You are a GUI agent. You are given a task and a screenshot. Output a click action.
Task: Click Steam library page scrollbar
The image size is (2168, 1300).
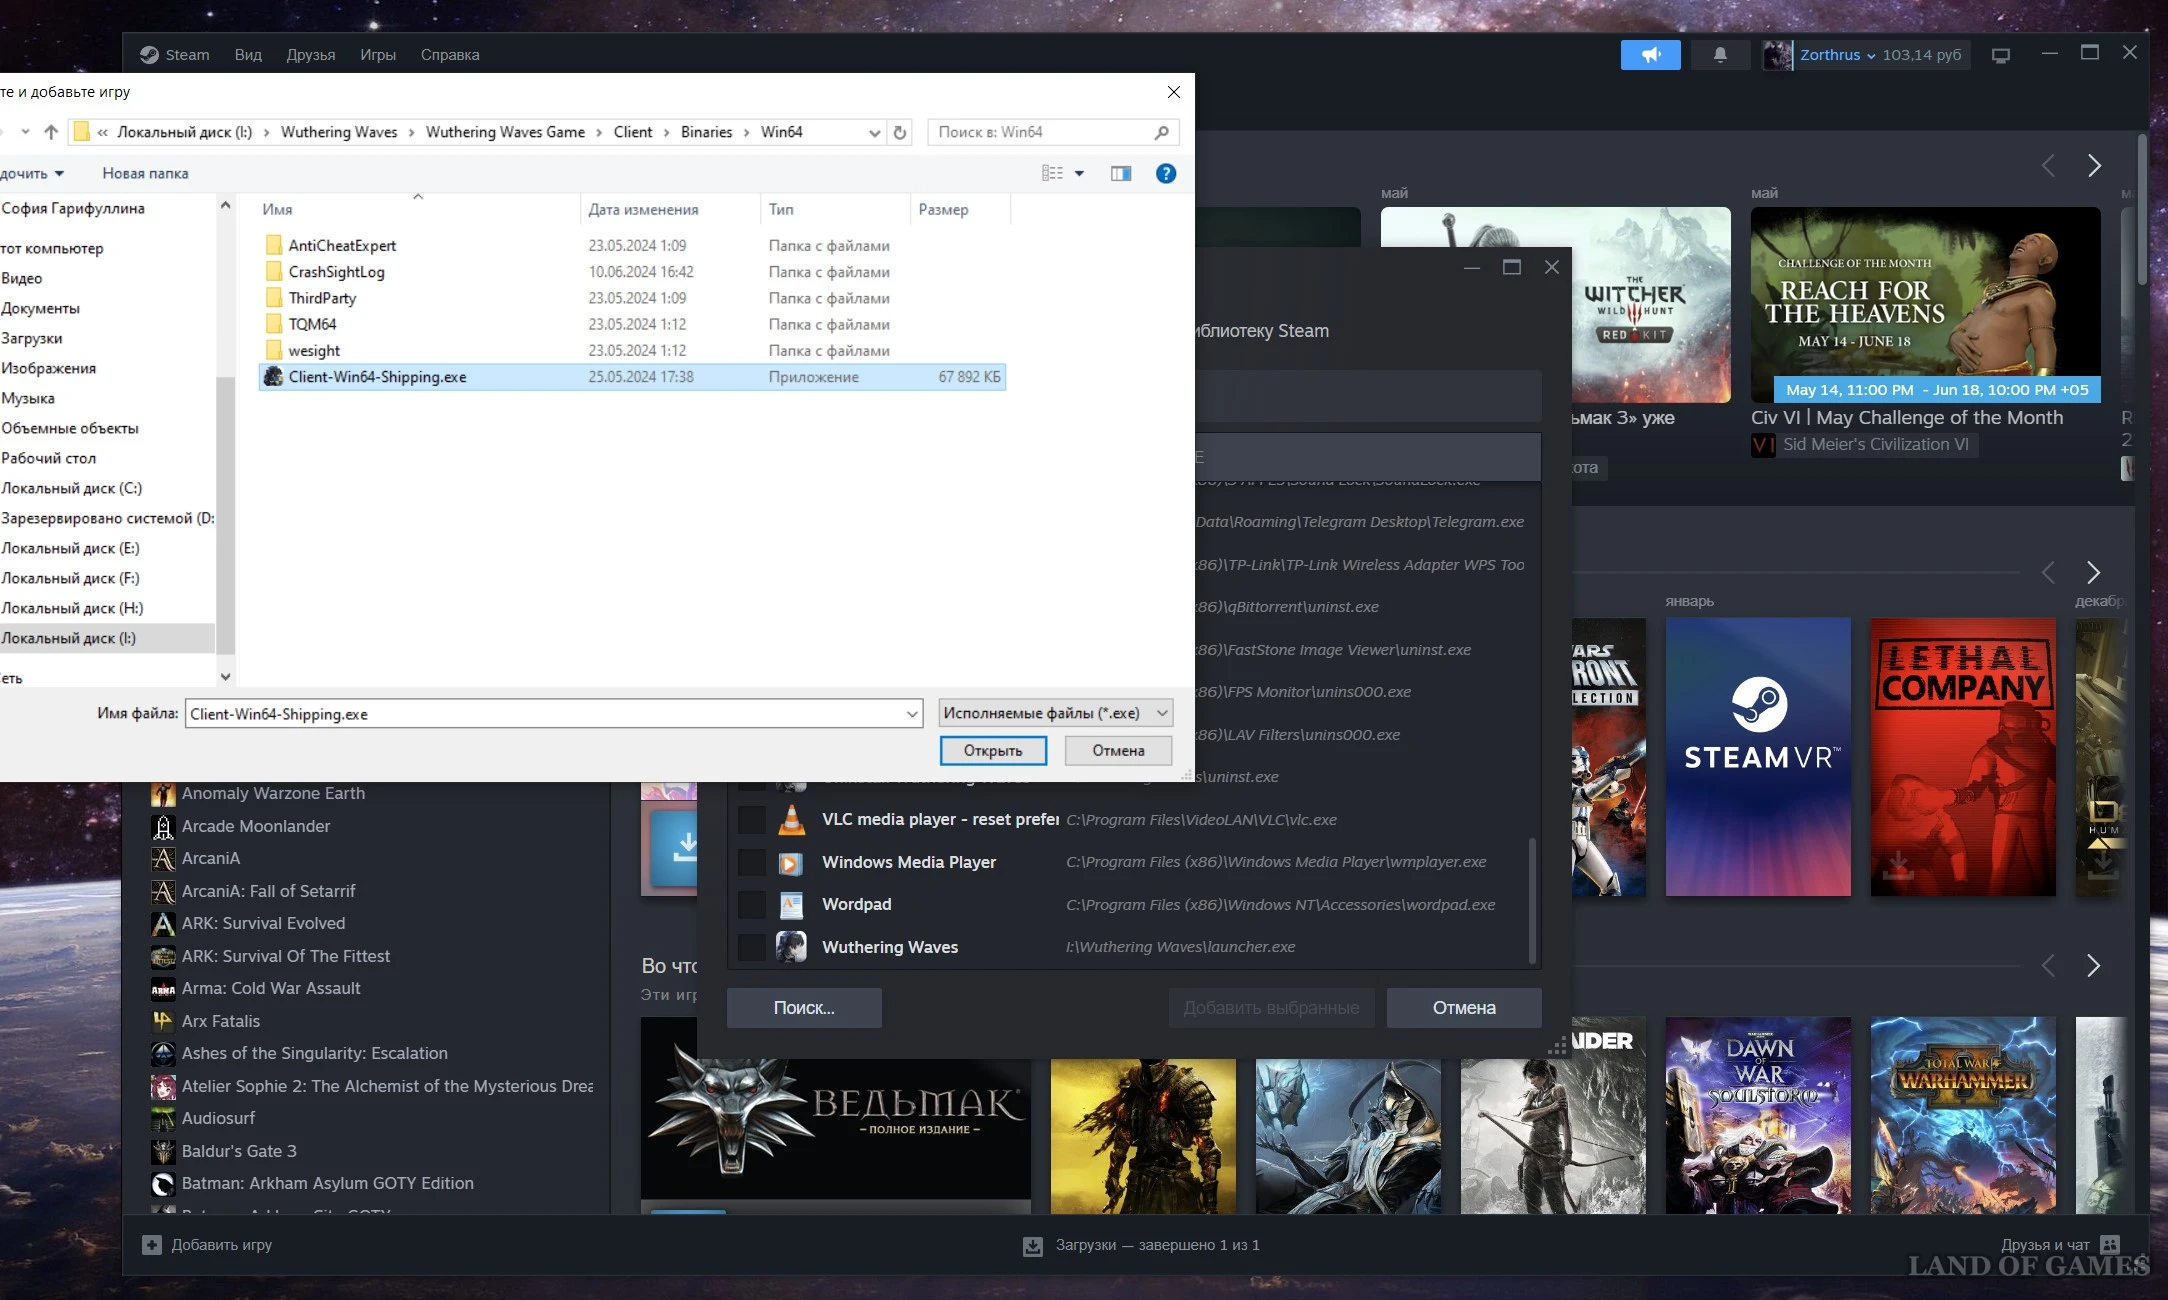coord(2142,210)
